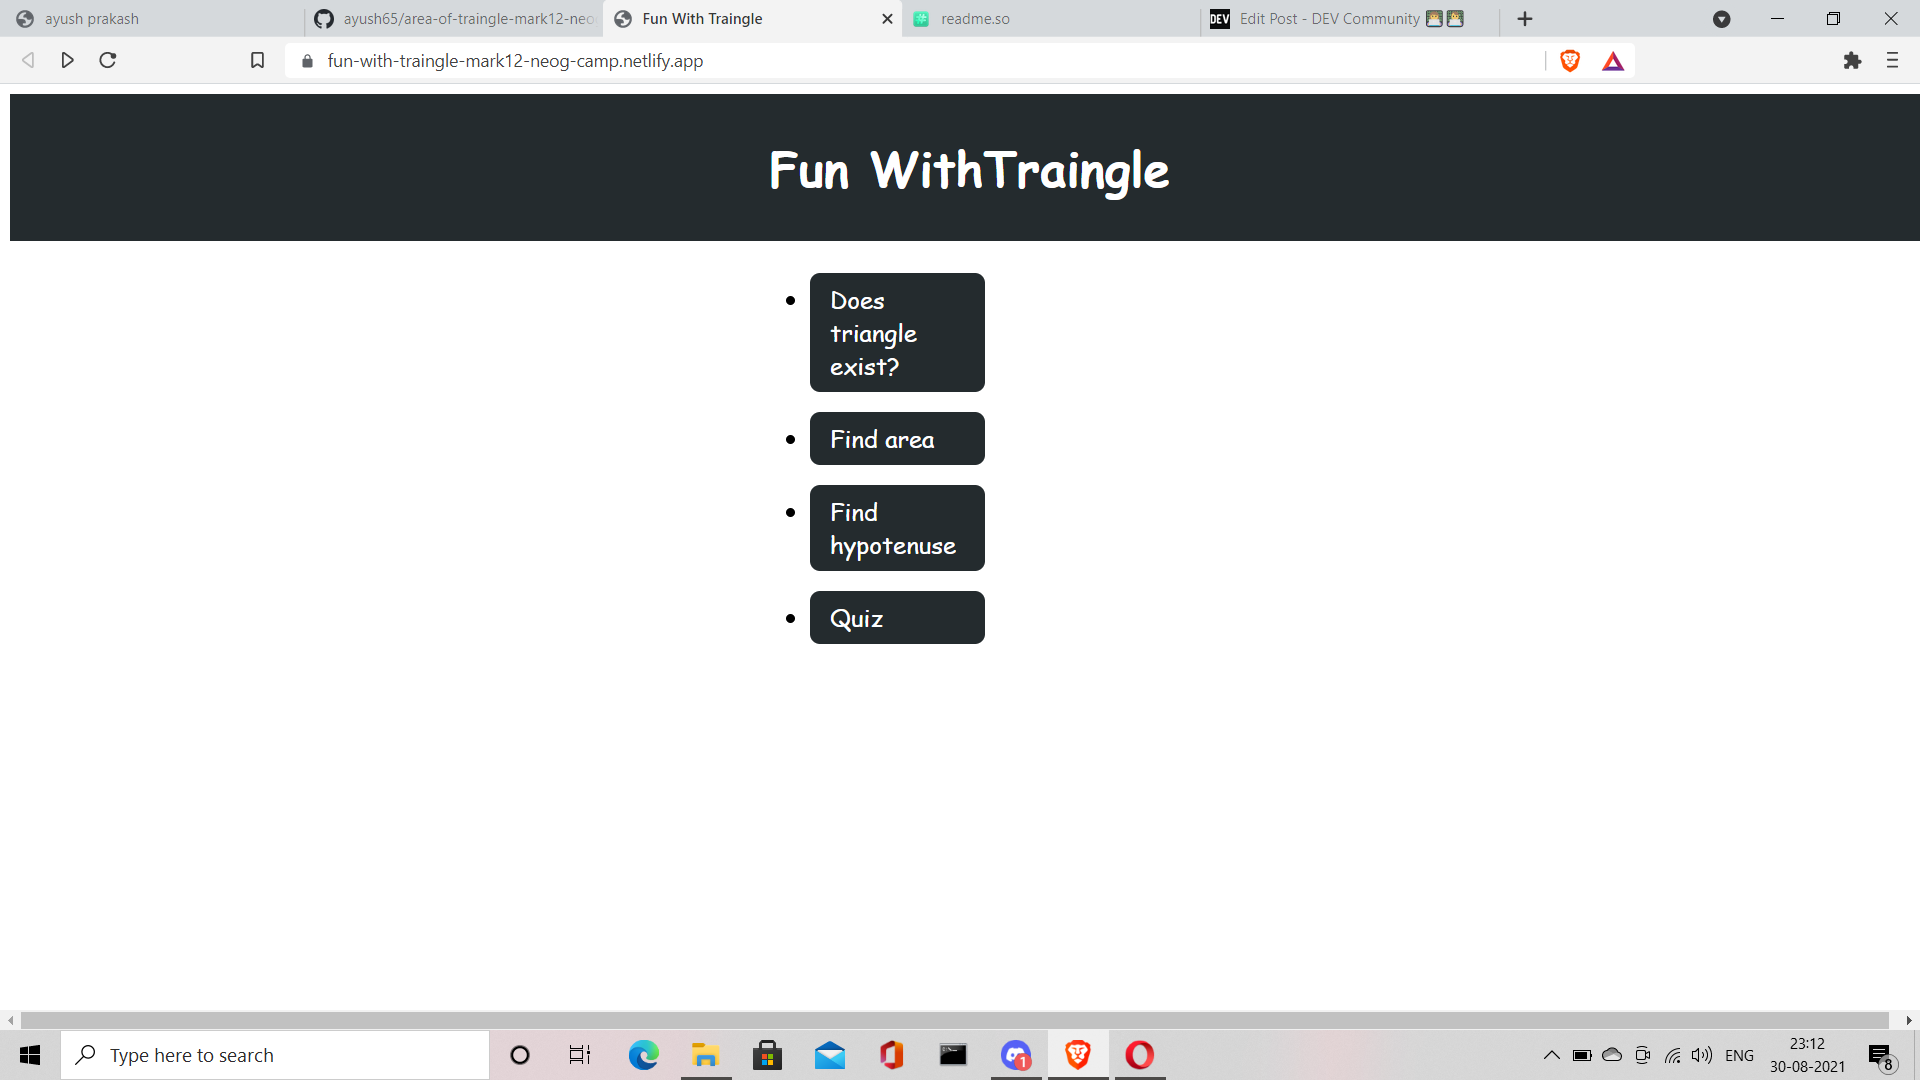1920x1080 pixels.
Task: Click the Brave Shields lion icon
Action: [x=1570, y=61]
